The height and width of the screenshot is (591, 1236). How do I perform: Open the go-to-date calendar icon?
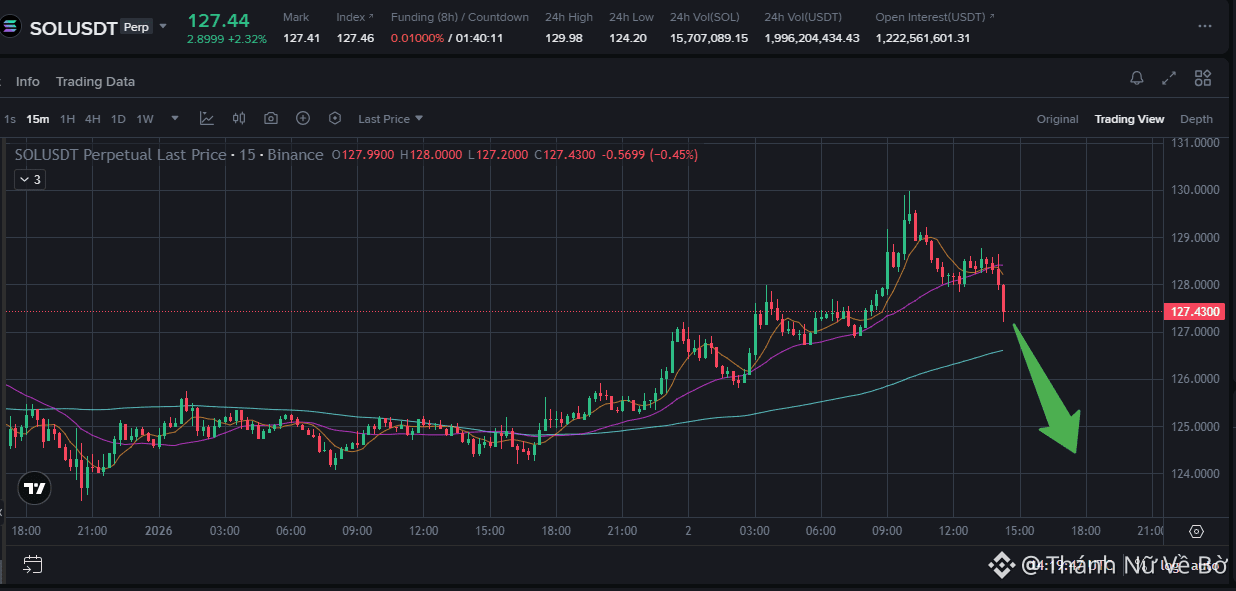click(x=31, y=564)
